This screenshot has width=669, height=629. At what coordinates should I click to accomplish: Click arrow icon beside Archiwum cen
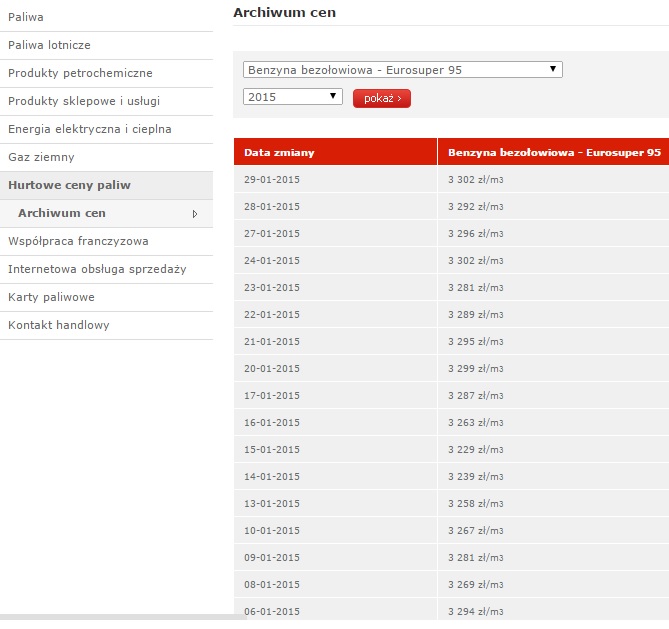point(194,213)
